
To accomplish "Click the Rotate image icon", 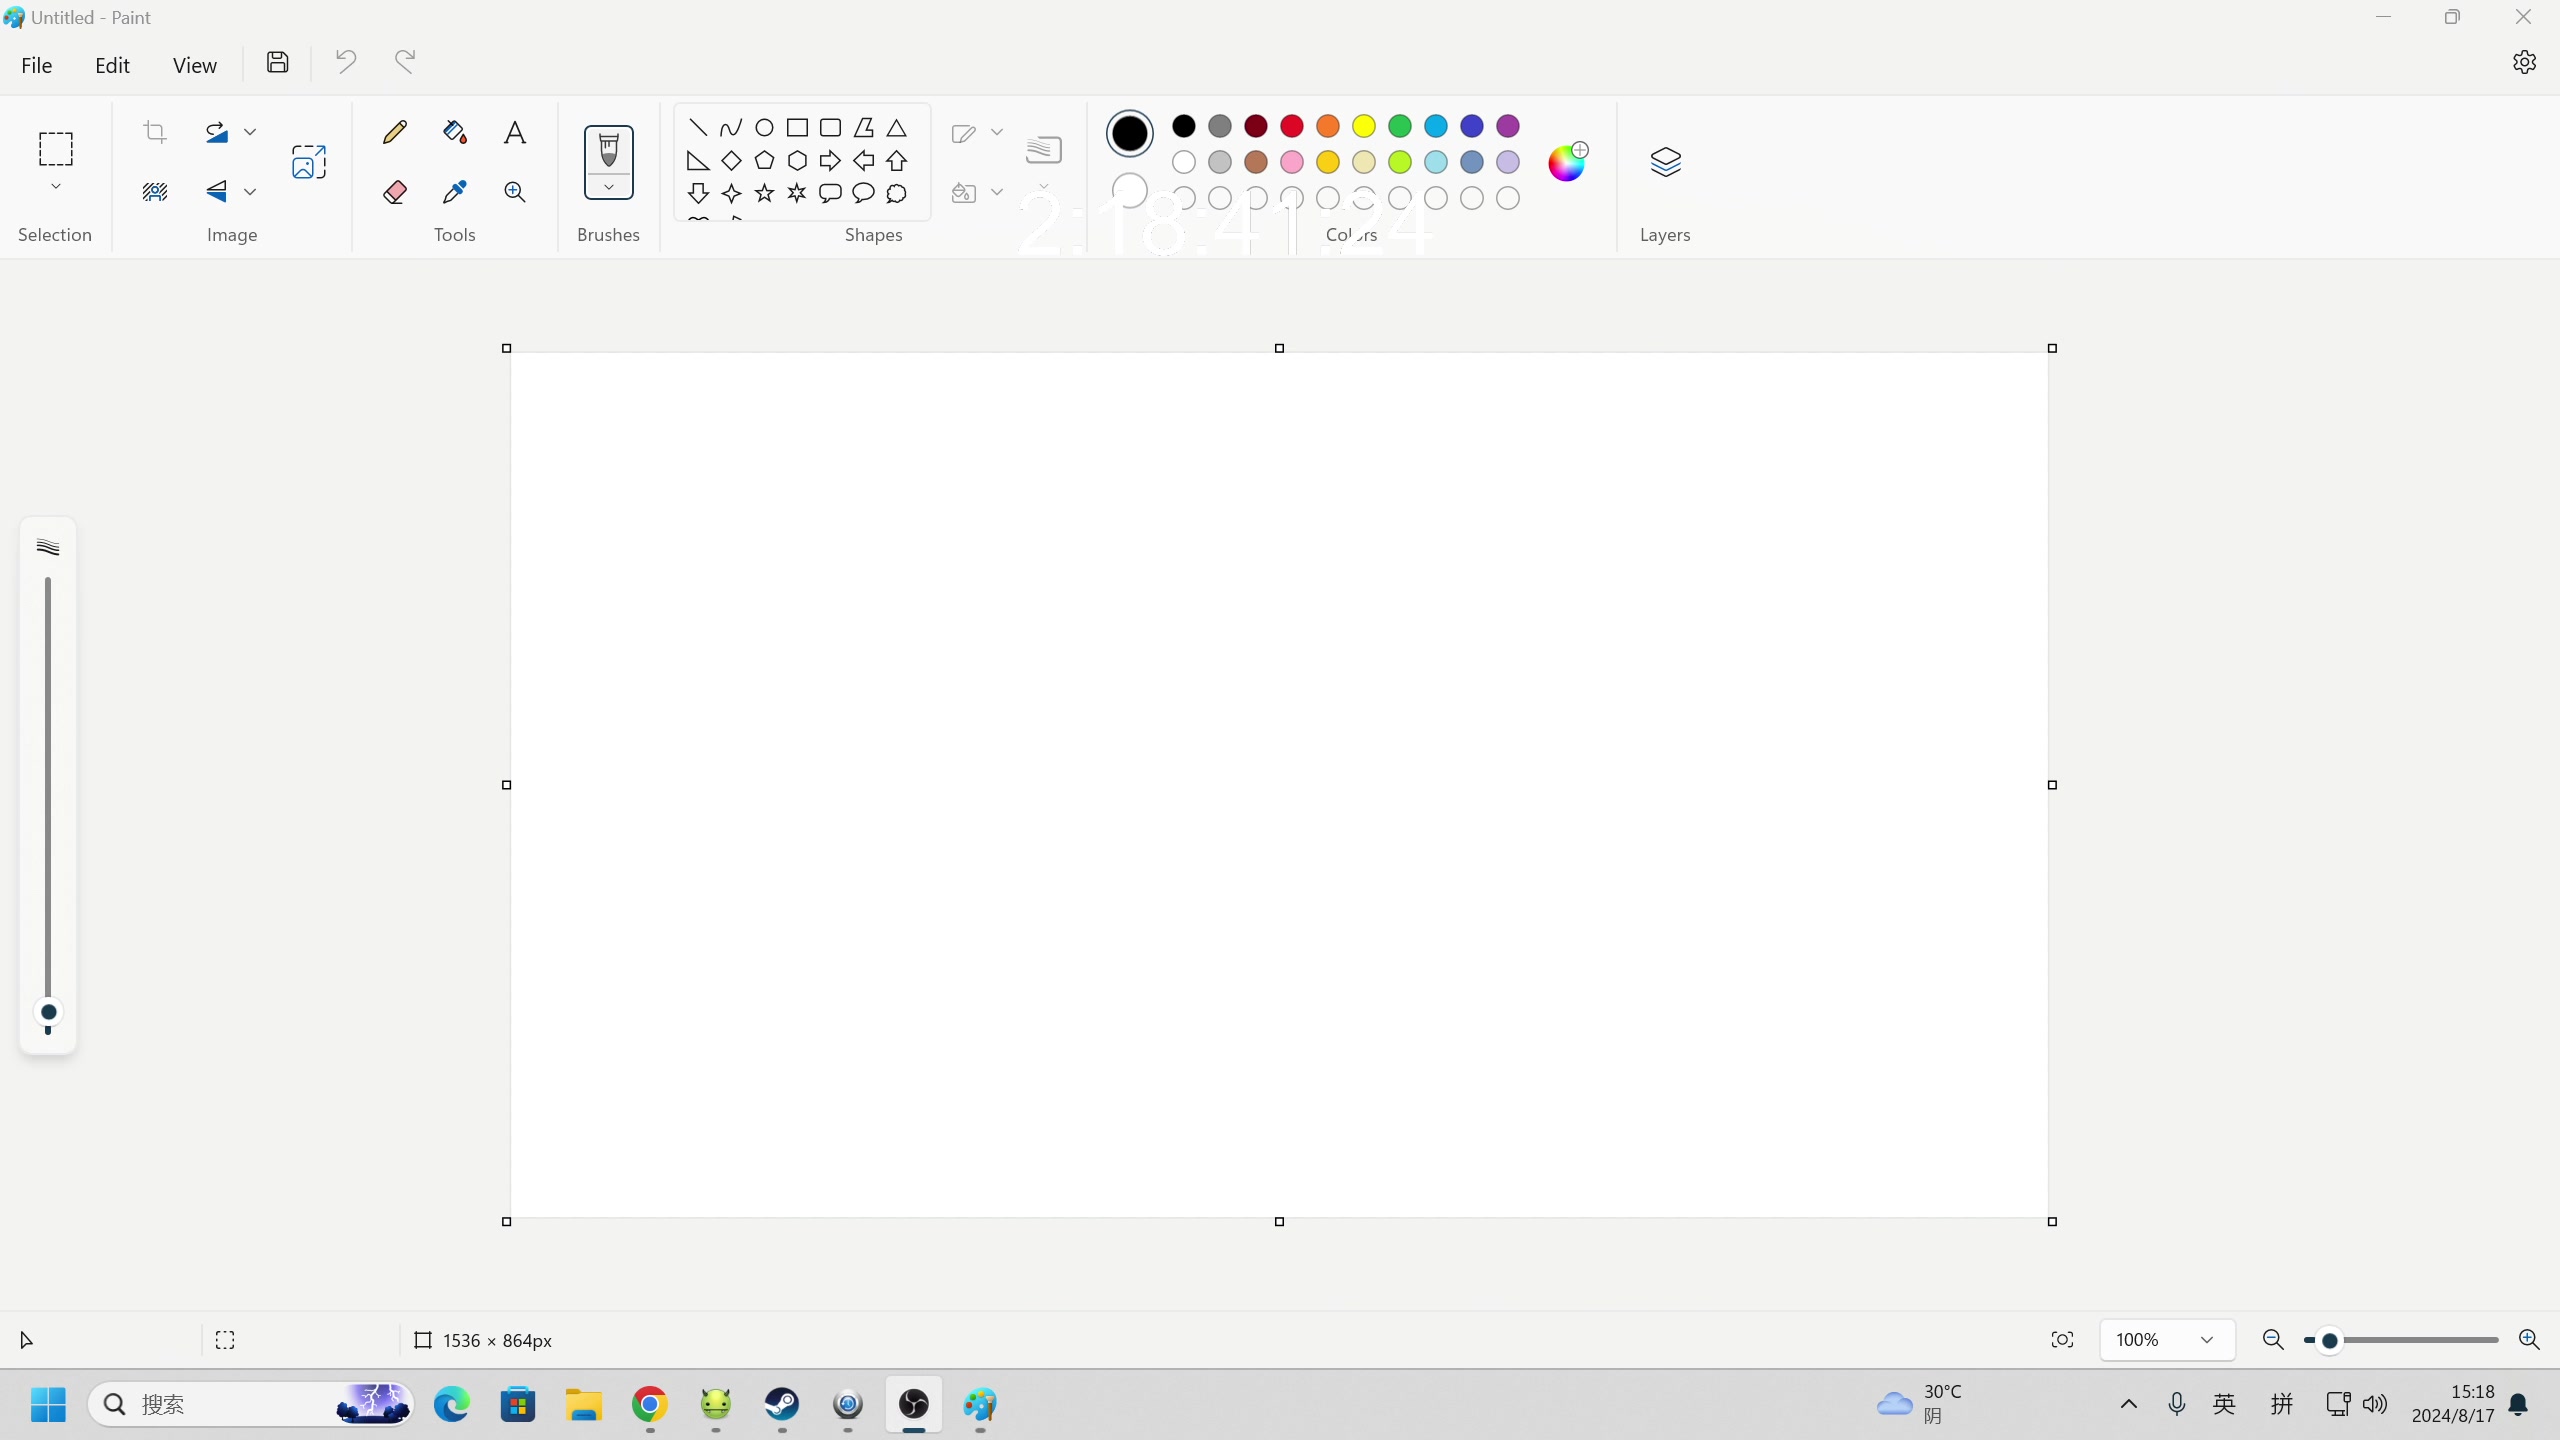I will pos(217,132).
